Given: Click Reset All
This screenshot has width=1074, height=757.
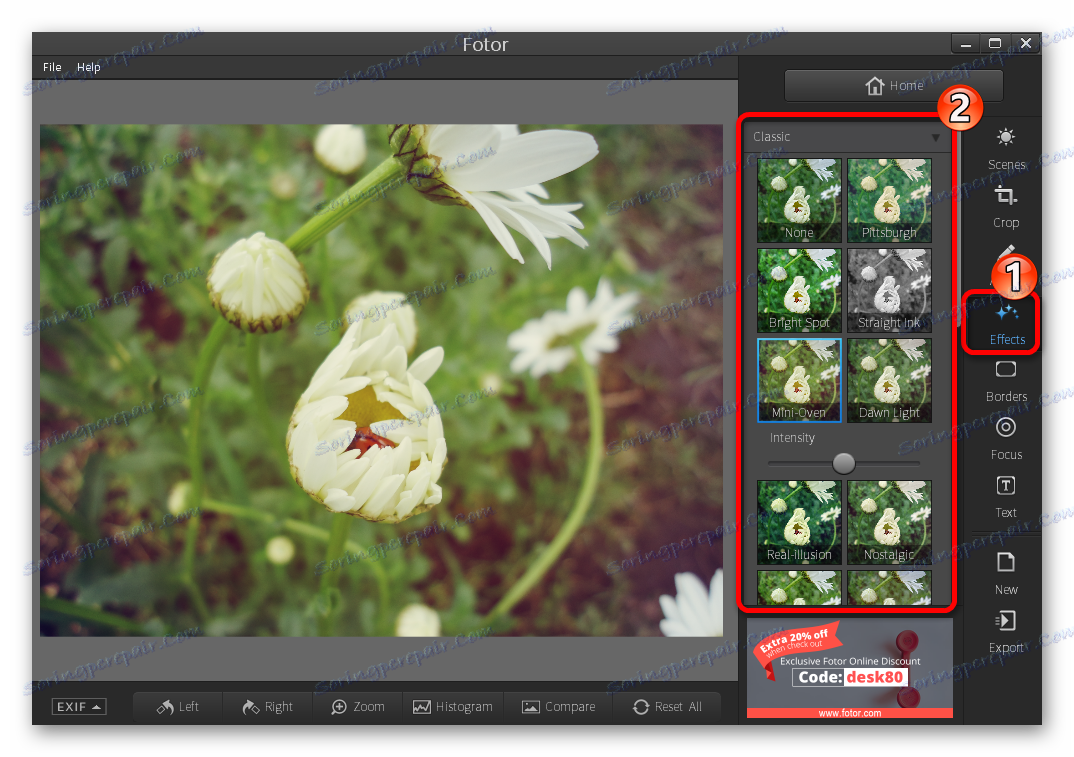Looking at the screenshot, I should [x=667, y=706].
